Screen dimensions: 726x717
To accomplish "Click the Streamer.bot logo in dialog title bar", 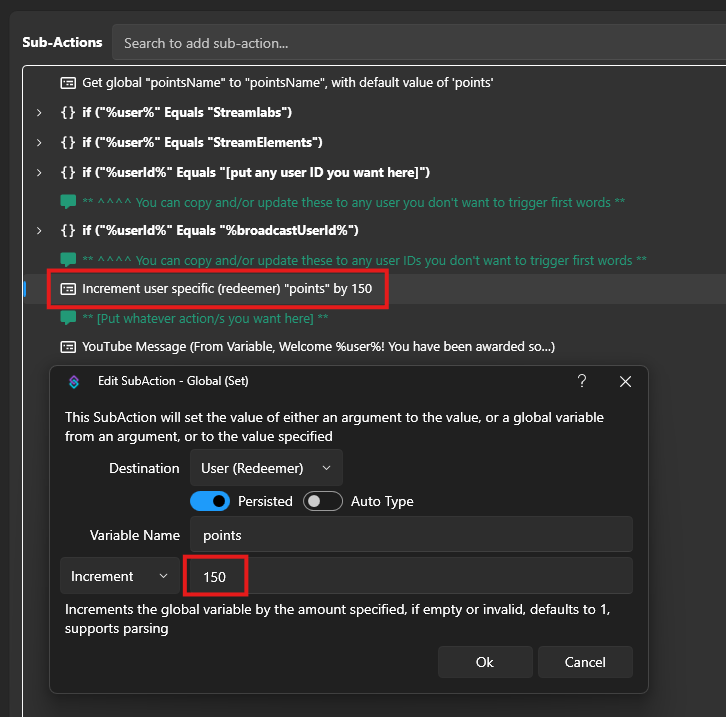I will [73, 382].
